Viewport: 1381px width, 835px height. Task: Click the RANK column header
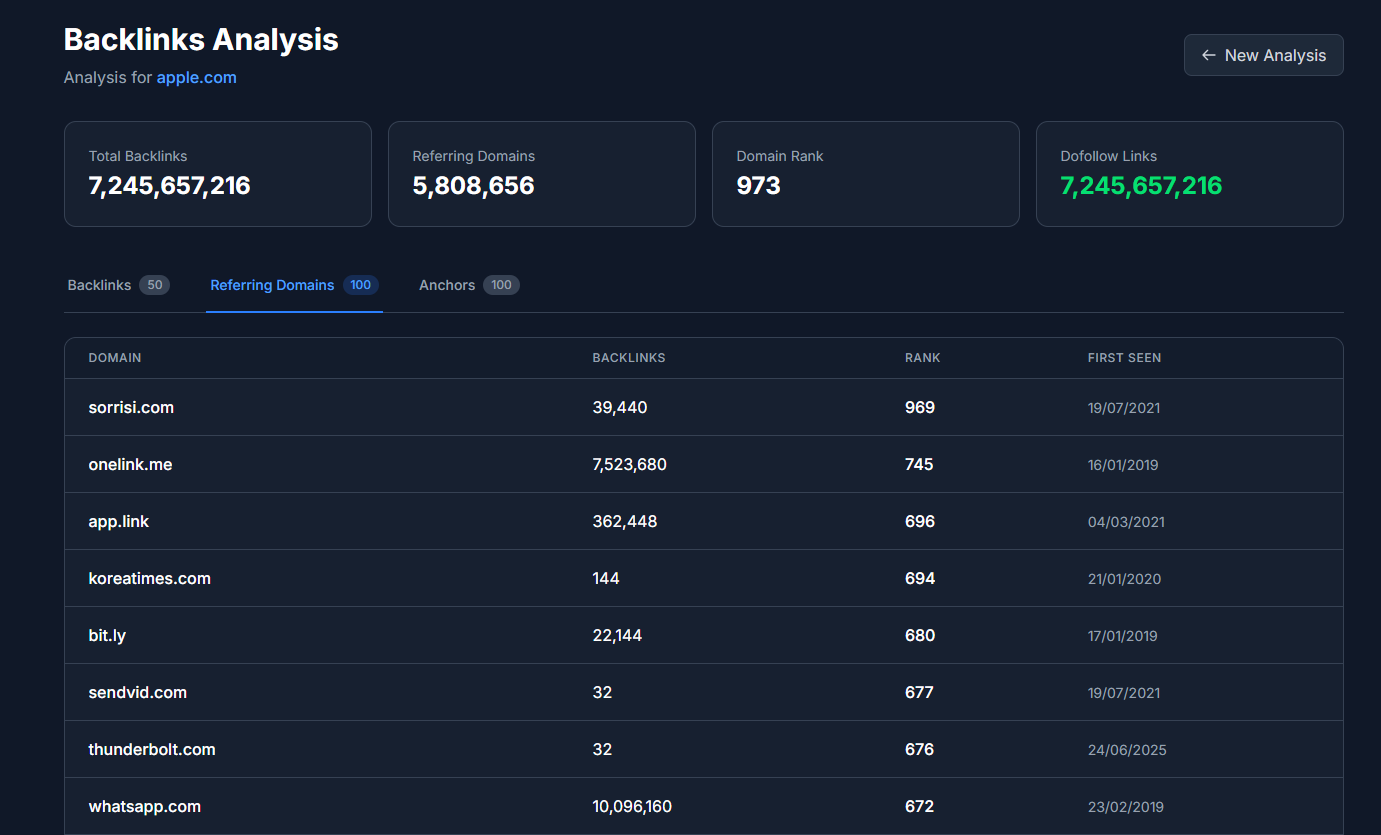(923, 357)
